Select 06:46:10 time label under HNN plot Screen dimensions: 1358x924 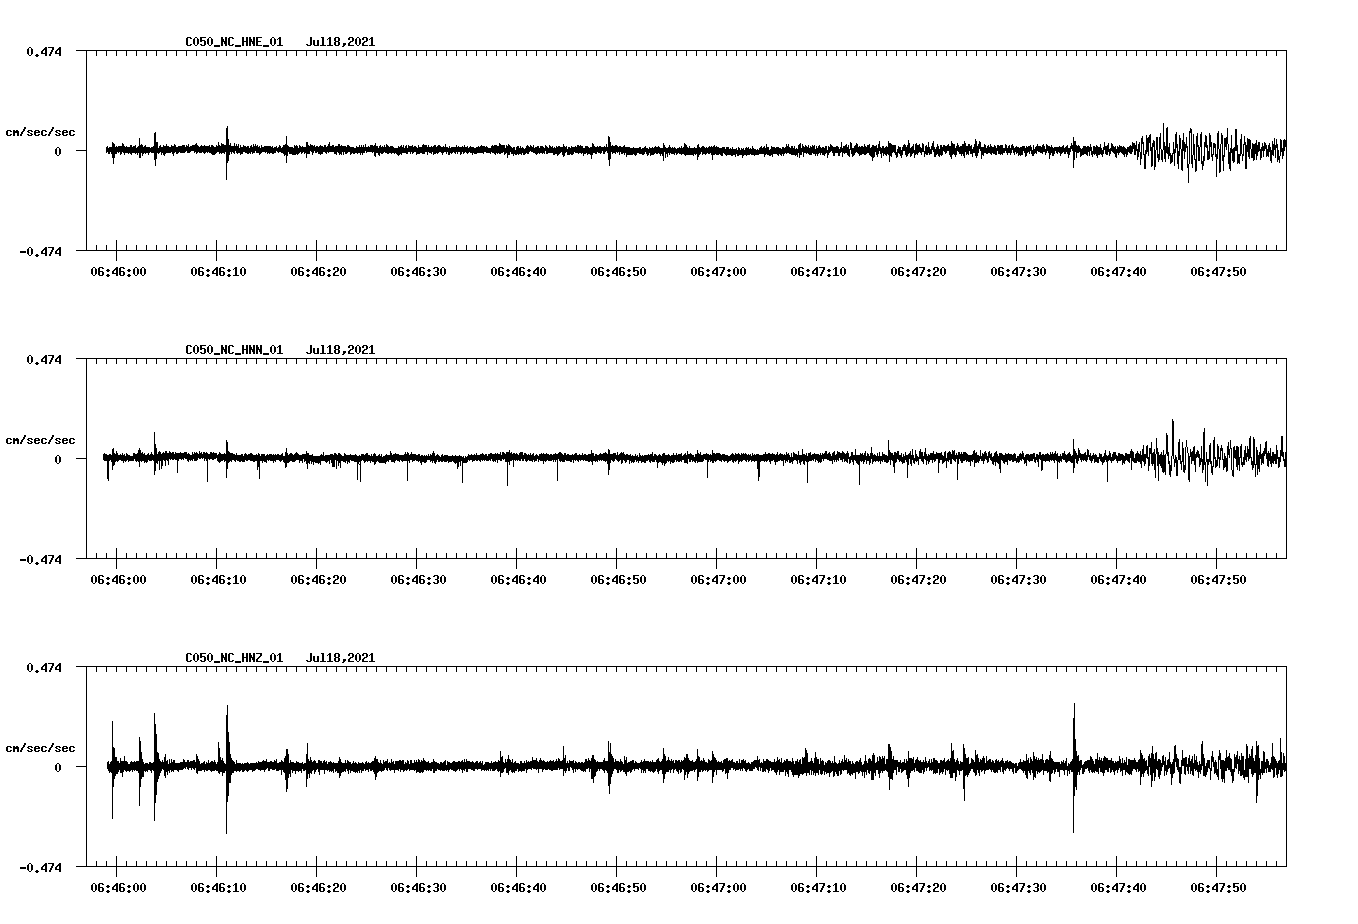pyautogui.click(x=218, y=580)
